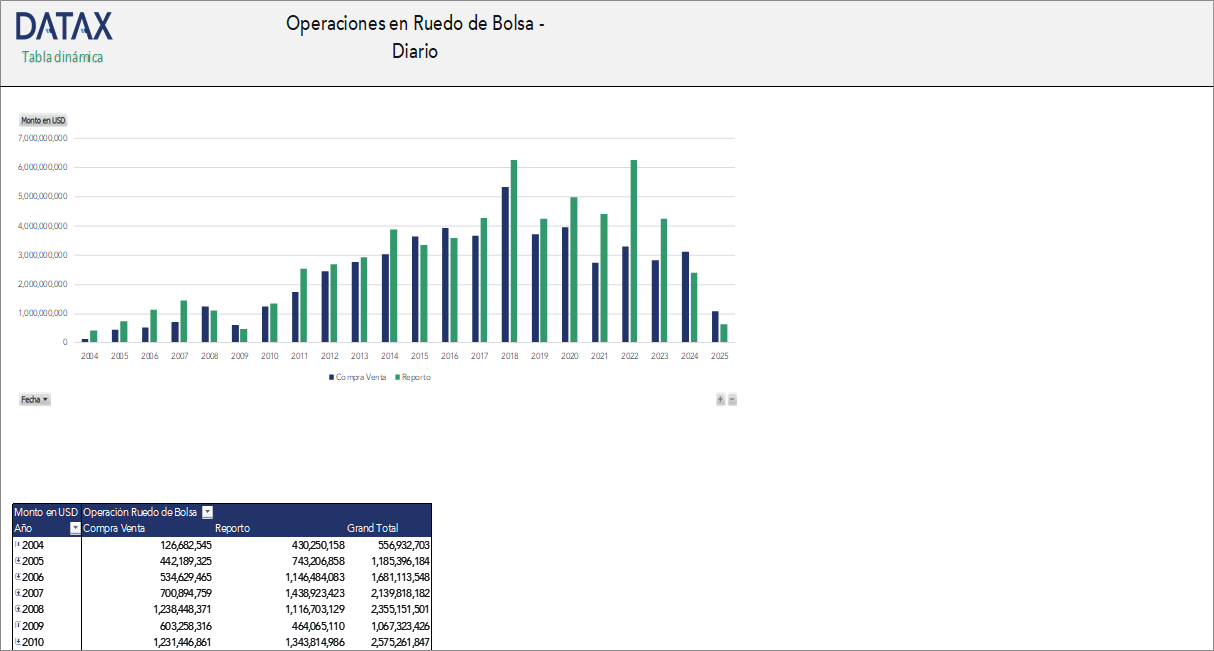This screenshot has height=651, width=1214.
Task: Click the Monto en USD field button above the chart
Action: point(42,120)
